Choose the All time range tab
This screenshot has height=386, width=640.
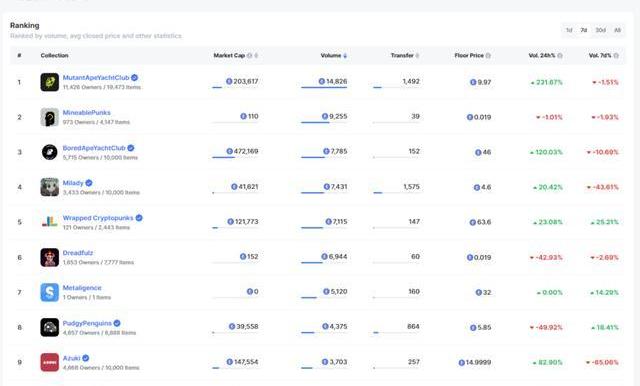618,30
